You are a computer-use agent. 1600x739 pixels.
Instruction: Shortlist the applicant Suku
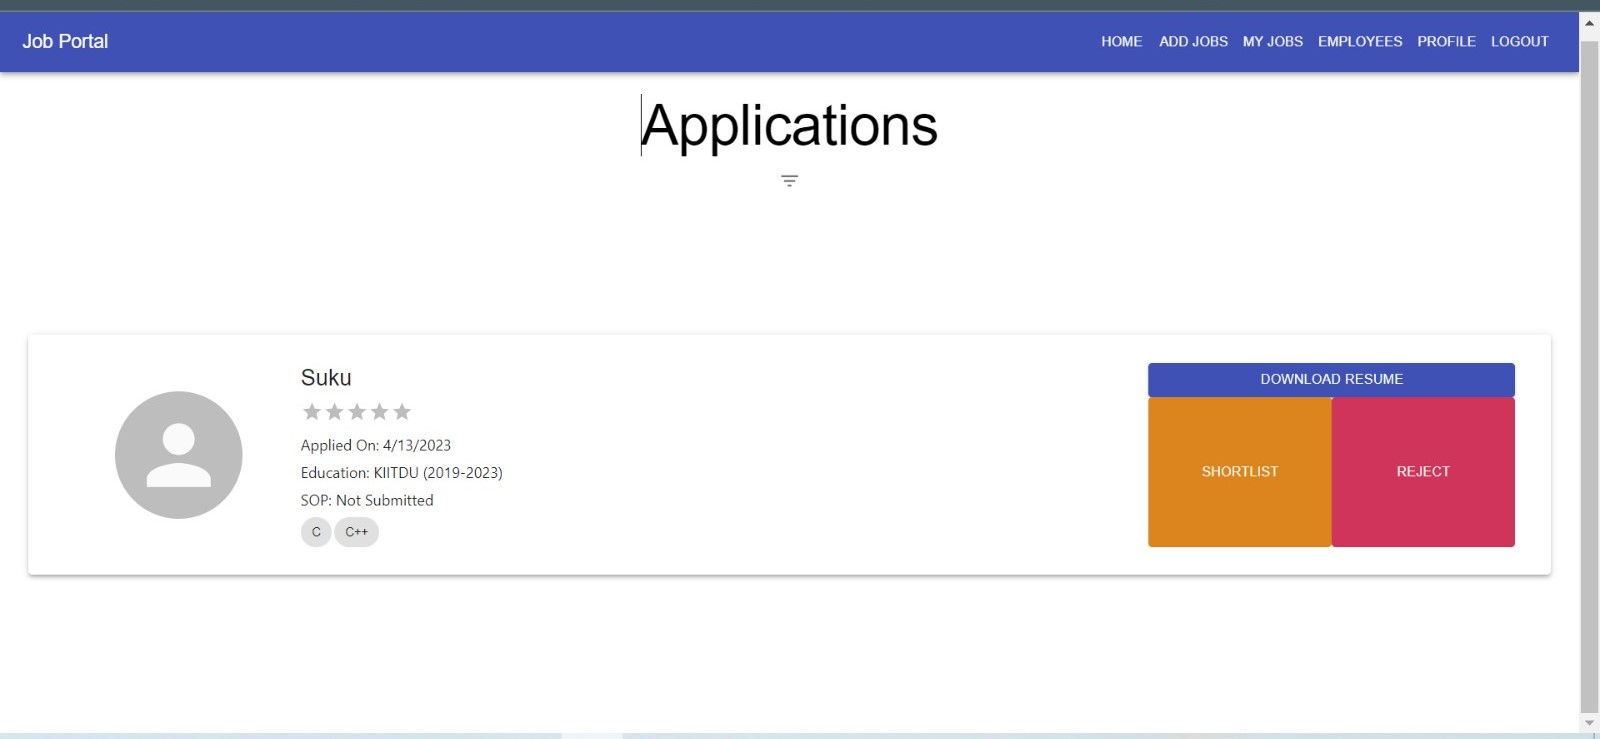1240,472
